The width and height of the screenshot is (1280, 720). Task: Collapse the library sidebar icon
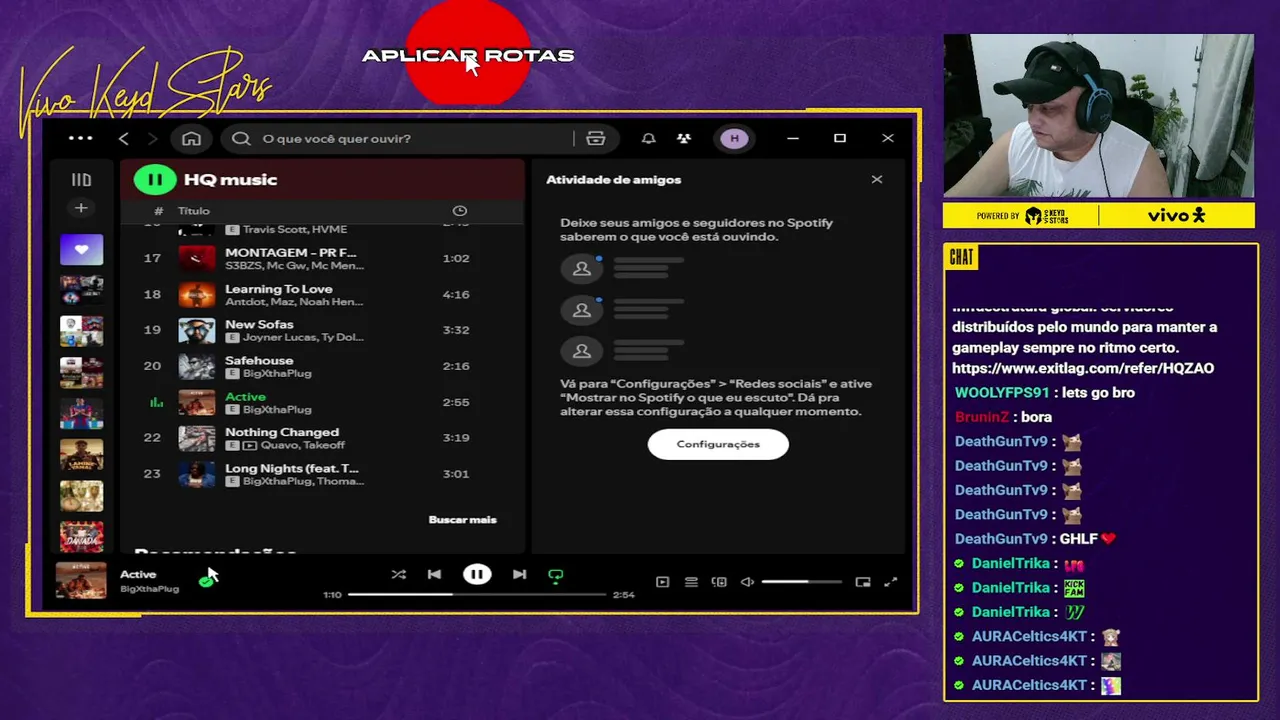pos(81,180)
